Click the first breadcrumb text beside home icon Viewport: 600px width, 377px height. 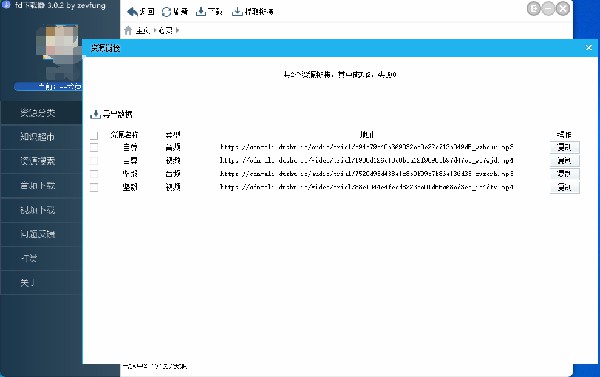point(142,31)
